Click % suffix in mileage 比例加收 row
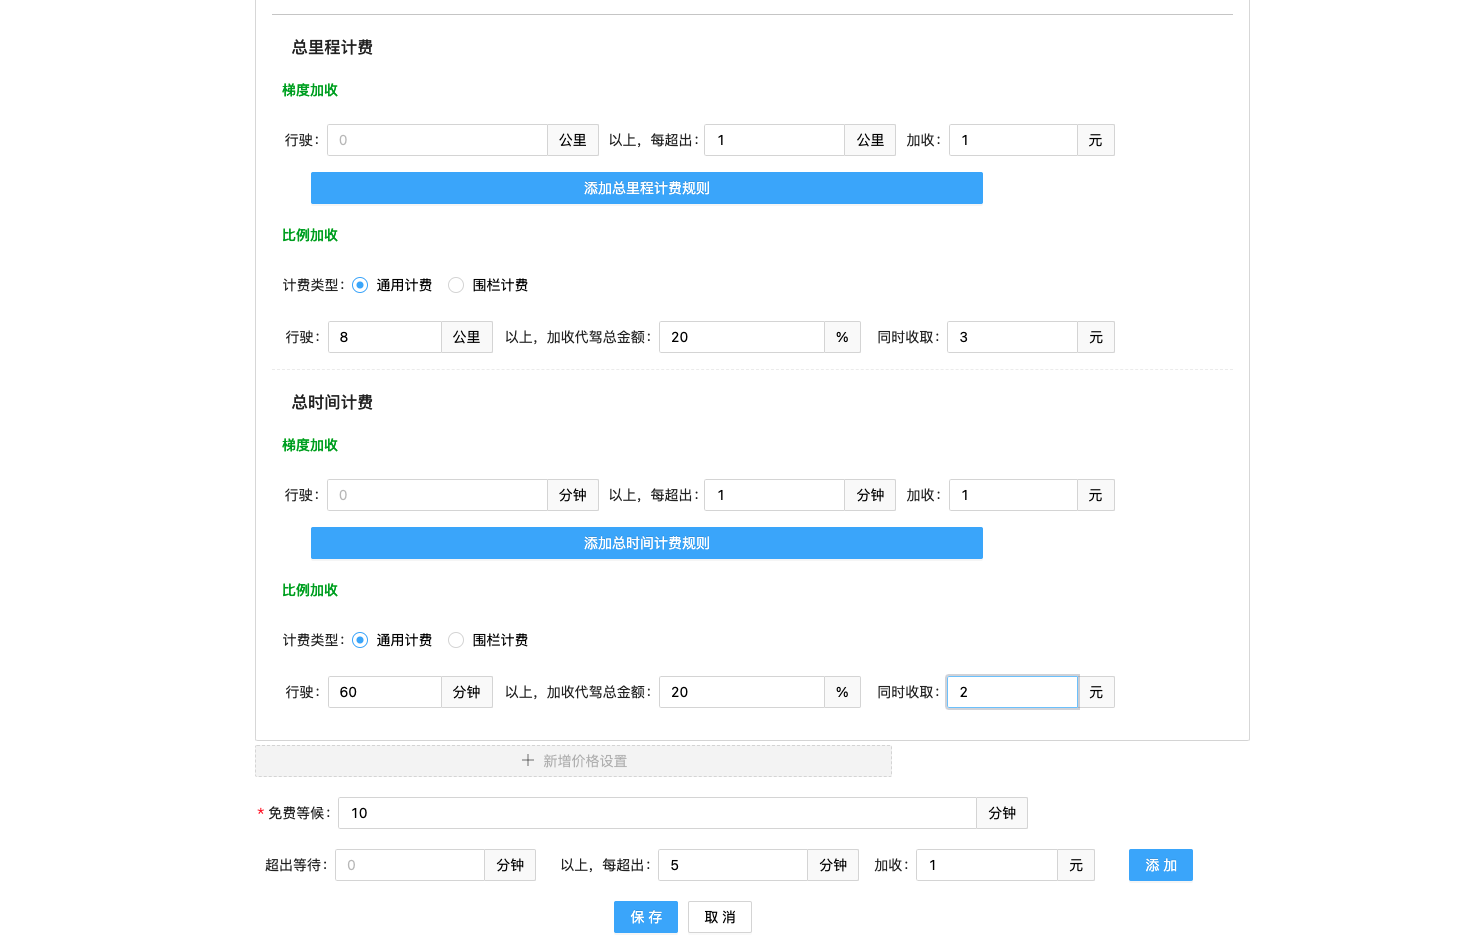Viewport: 1464px width, 938px height. 842,337
